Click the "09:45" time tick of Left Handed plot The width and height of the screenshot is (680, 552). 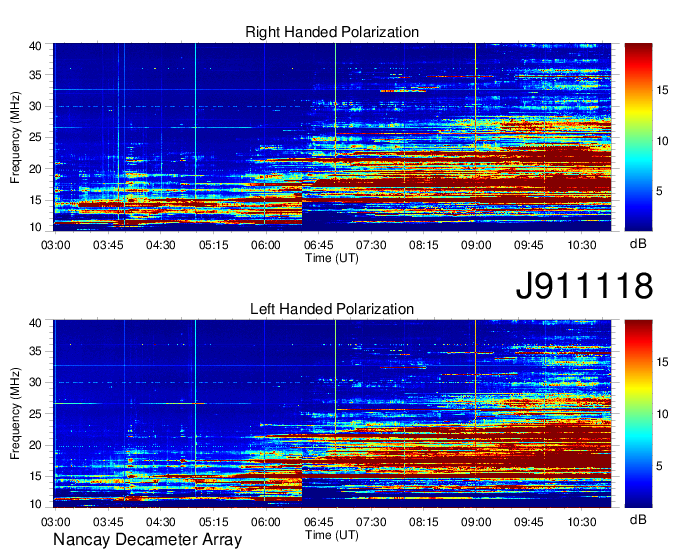click(x=529, y=522)
